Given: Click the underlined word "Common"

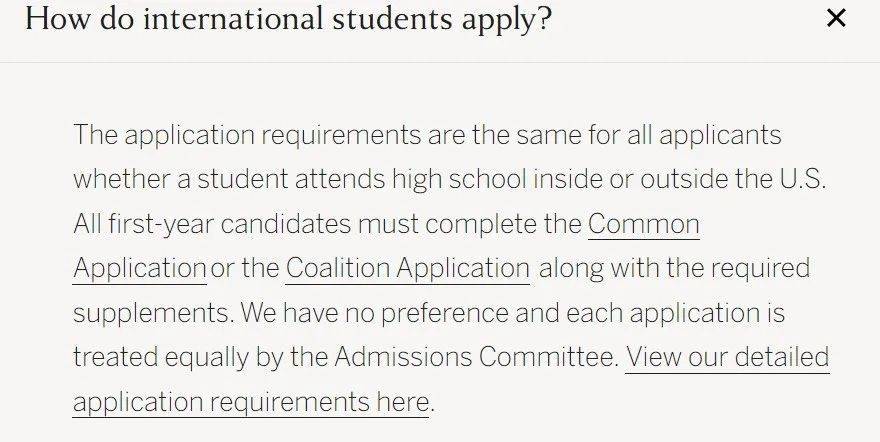Looking at the screenshot, I should coord(644,224).
